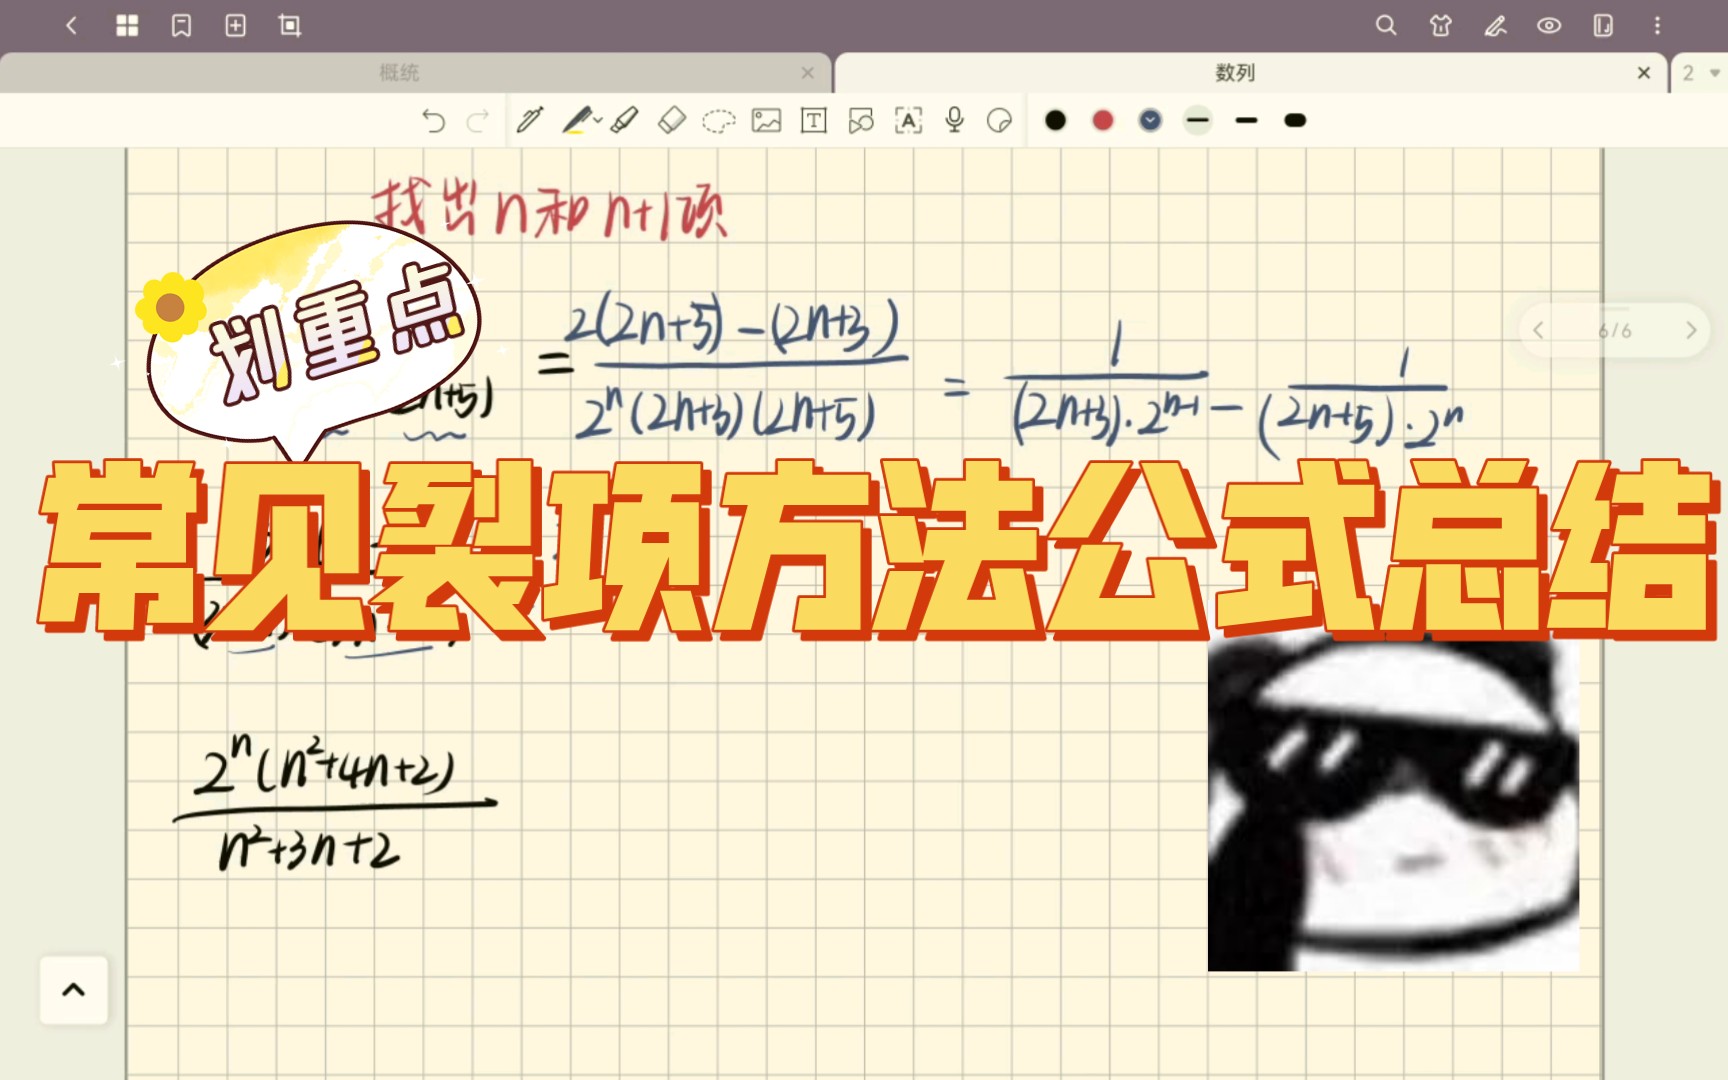Jump to top with the up-chevron button

[x=74, y=990]
